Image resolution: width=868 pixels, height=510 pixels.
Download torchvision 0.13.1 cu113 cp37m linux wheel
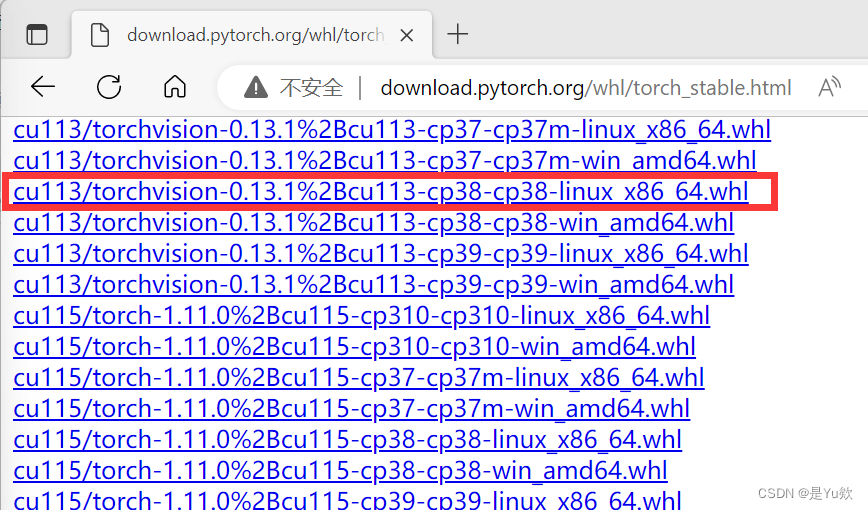tap(392, 130)
